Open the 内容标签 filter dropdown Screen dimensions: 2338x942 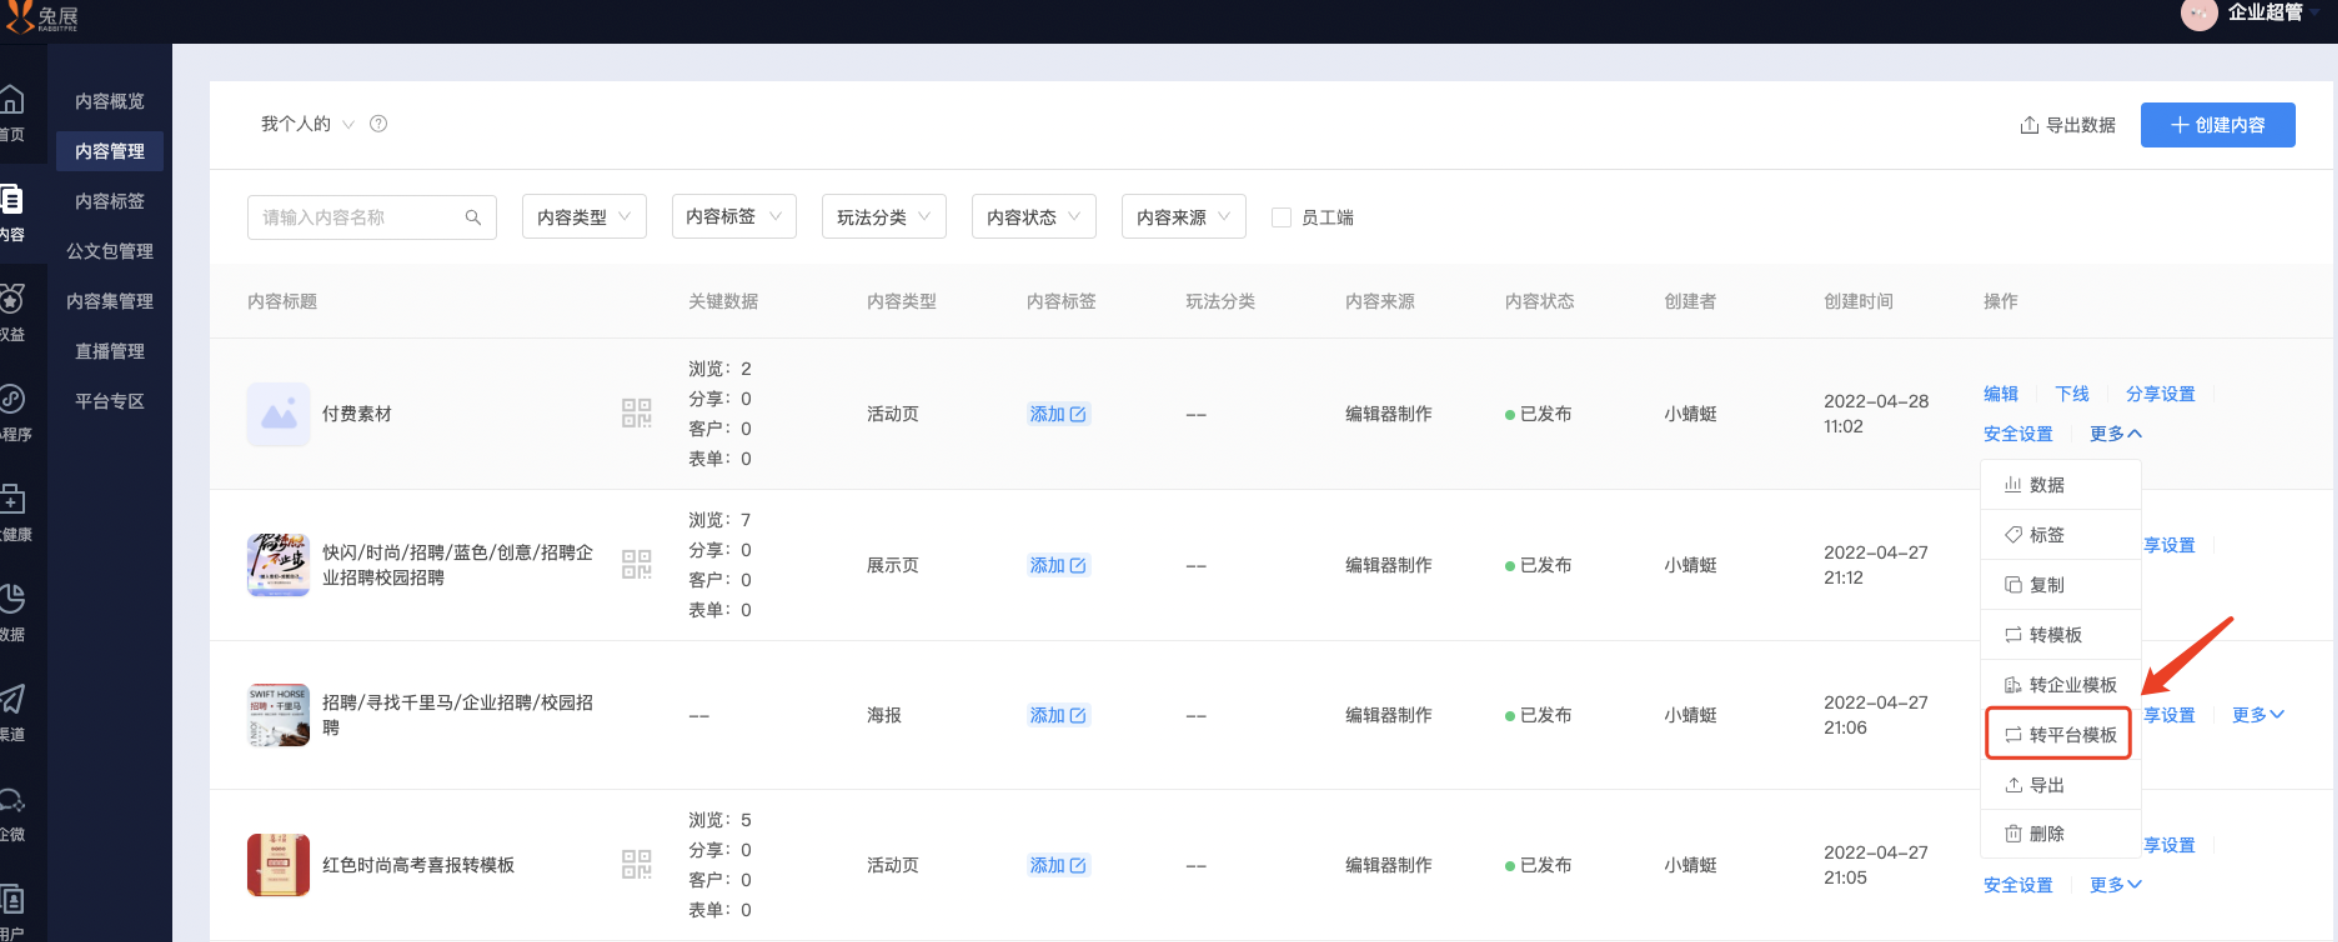(x=734, y=217)
